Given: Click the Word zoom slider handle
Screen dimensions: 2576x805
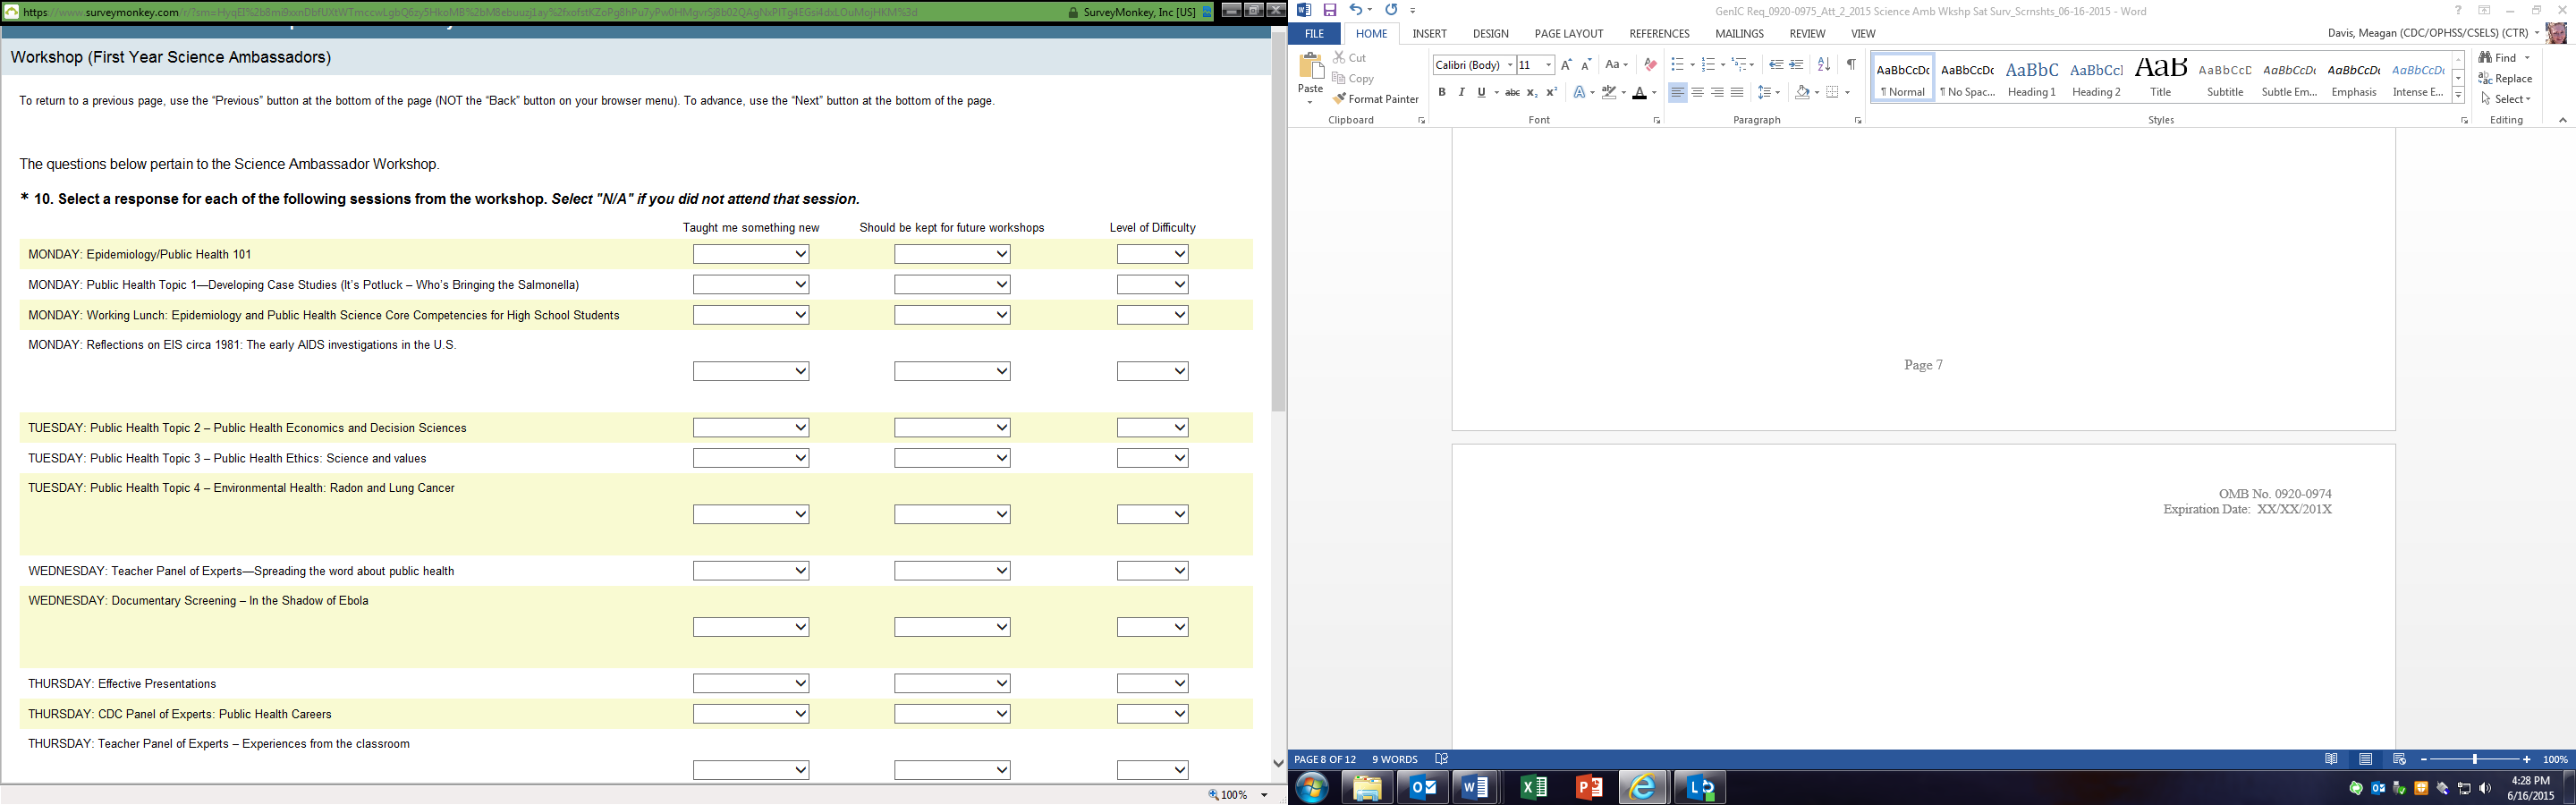Looking at the screenshot, I should tap(2475, 760).
